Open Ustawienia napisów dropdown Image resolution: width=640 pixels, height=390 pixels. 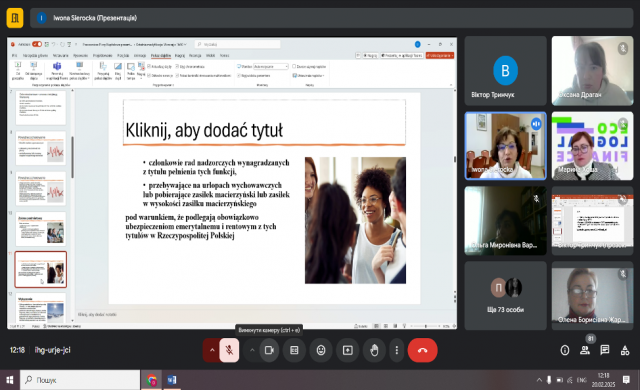coord(309,75)
